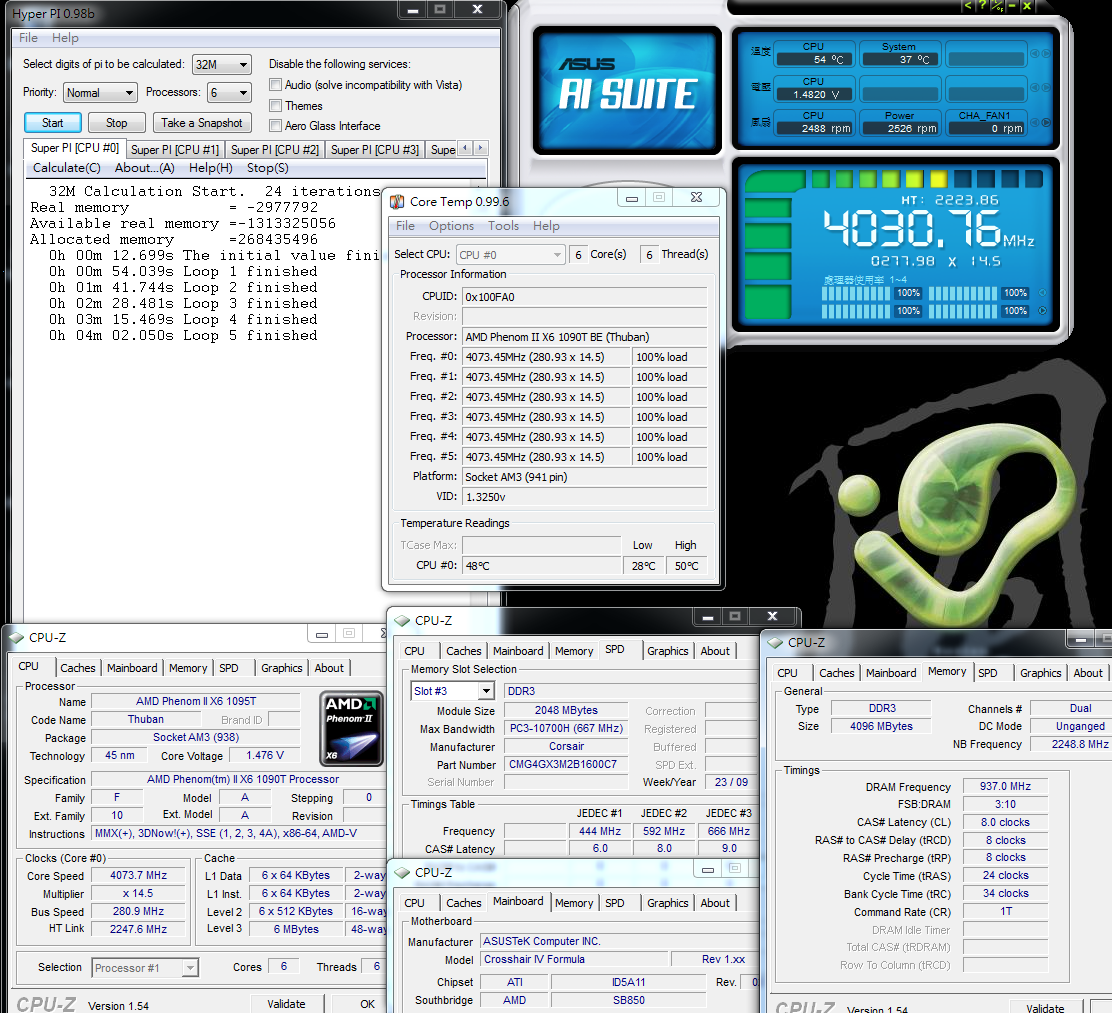Switch to Super PI [CPU #1] tab
This screenshot has width=1112, height=1013.
(175, 150)
